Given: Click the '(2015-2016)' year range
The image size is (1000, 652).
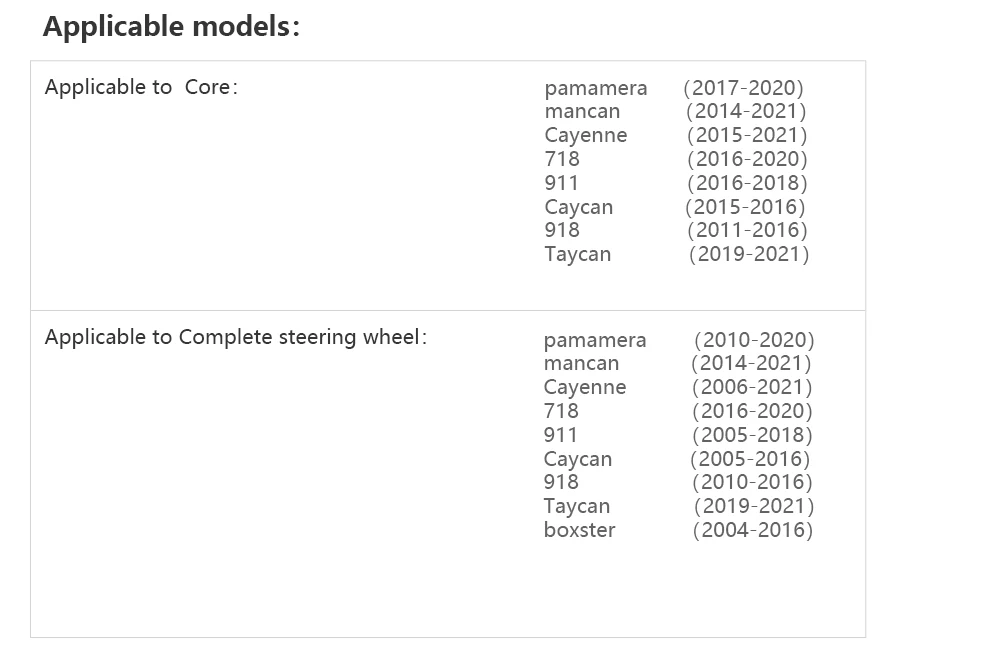Looking at the screenshot, I should pyautogui.click(x=745, y=207).
